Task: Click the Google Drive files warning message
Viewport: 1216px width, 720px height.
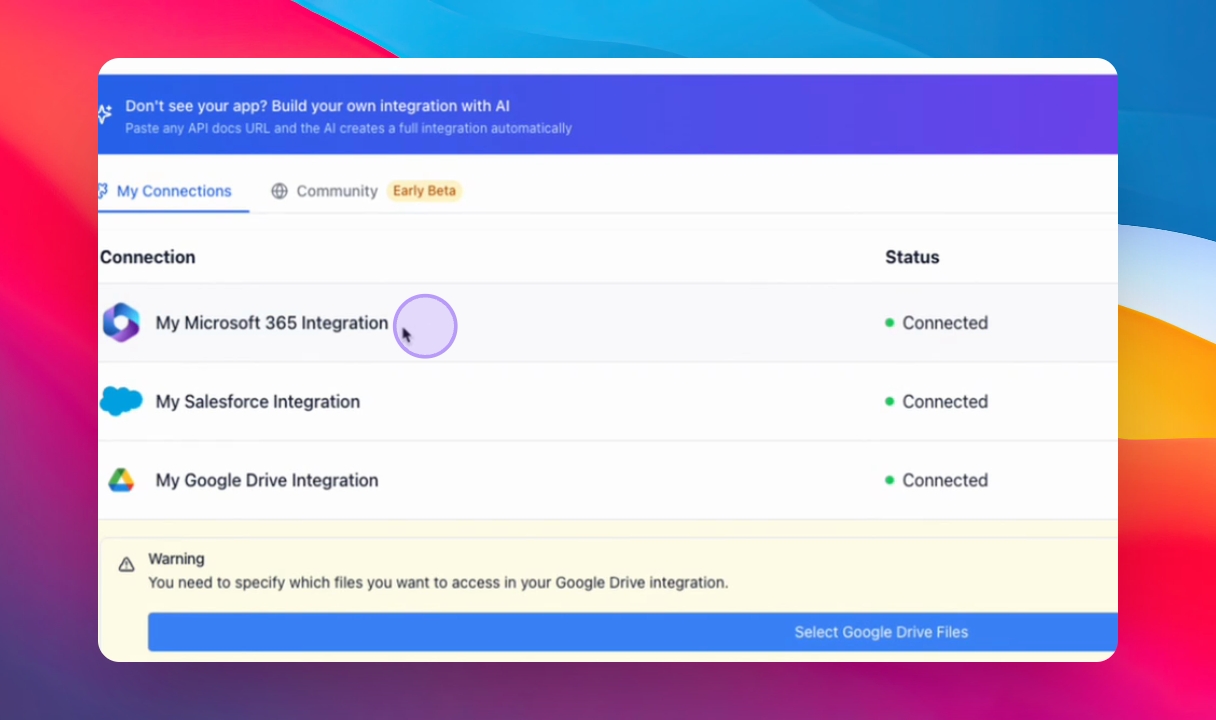Action: click(x=438, y=582)
